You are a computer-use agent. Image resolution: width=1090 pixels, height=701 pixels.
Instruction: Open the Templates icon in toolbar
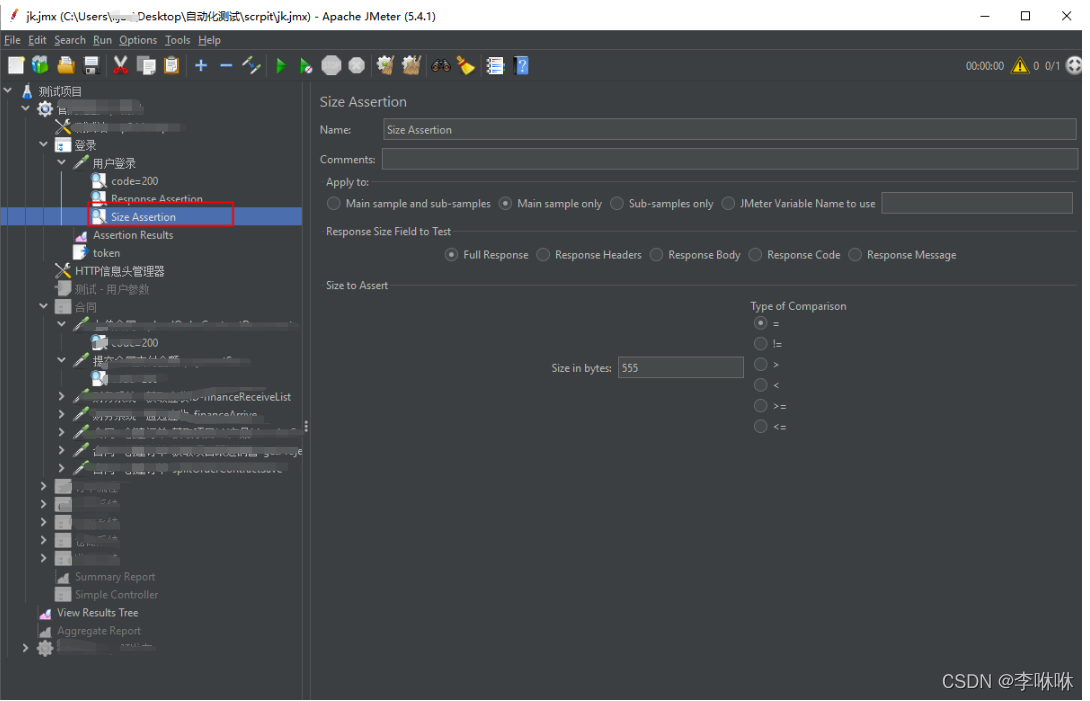tap(40, 65)
